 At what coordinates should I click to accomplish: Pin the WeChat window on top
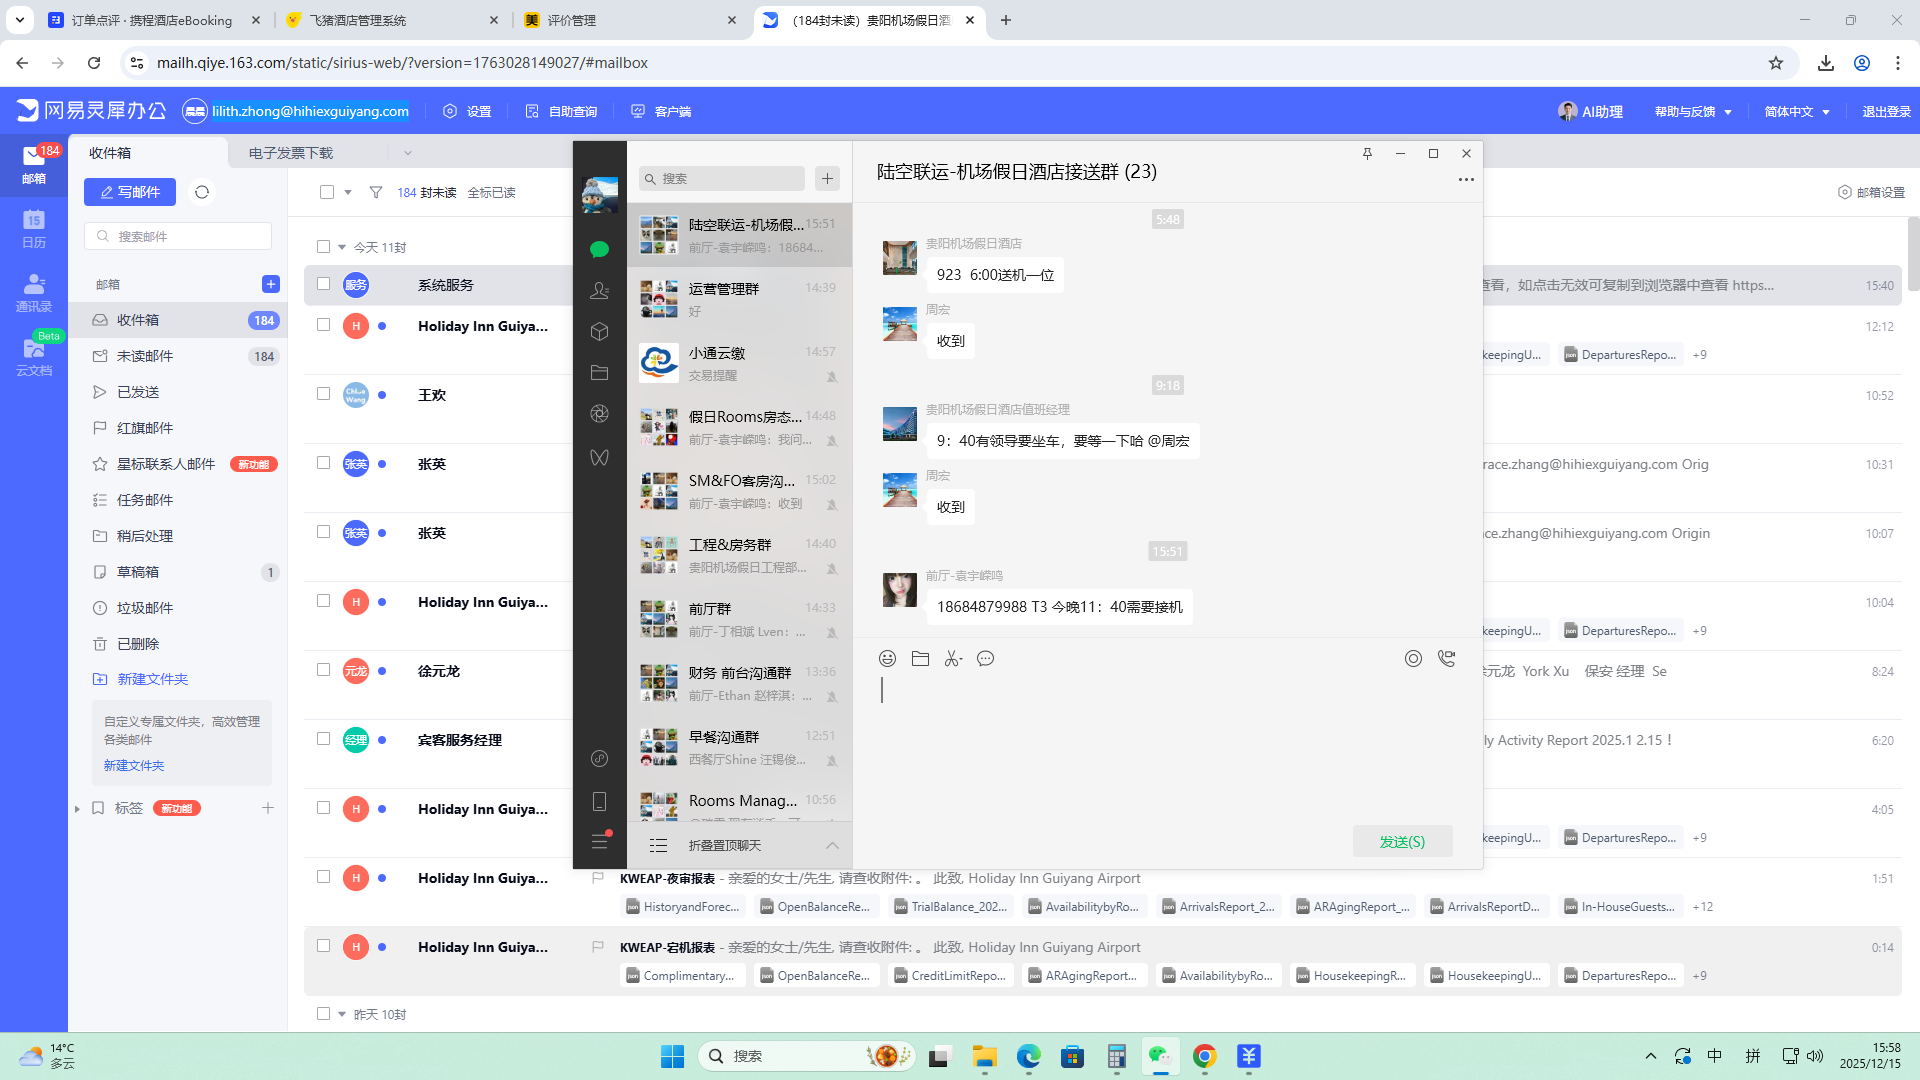point(1367,153)
